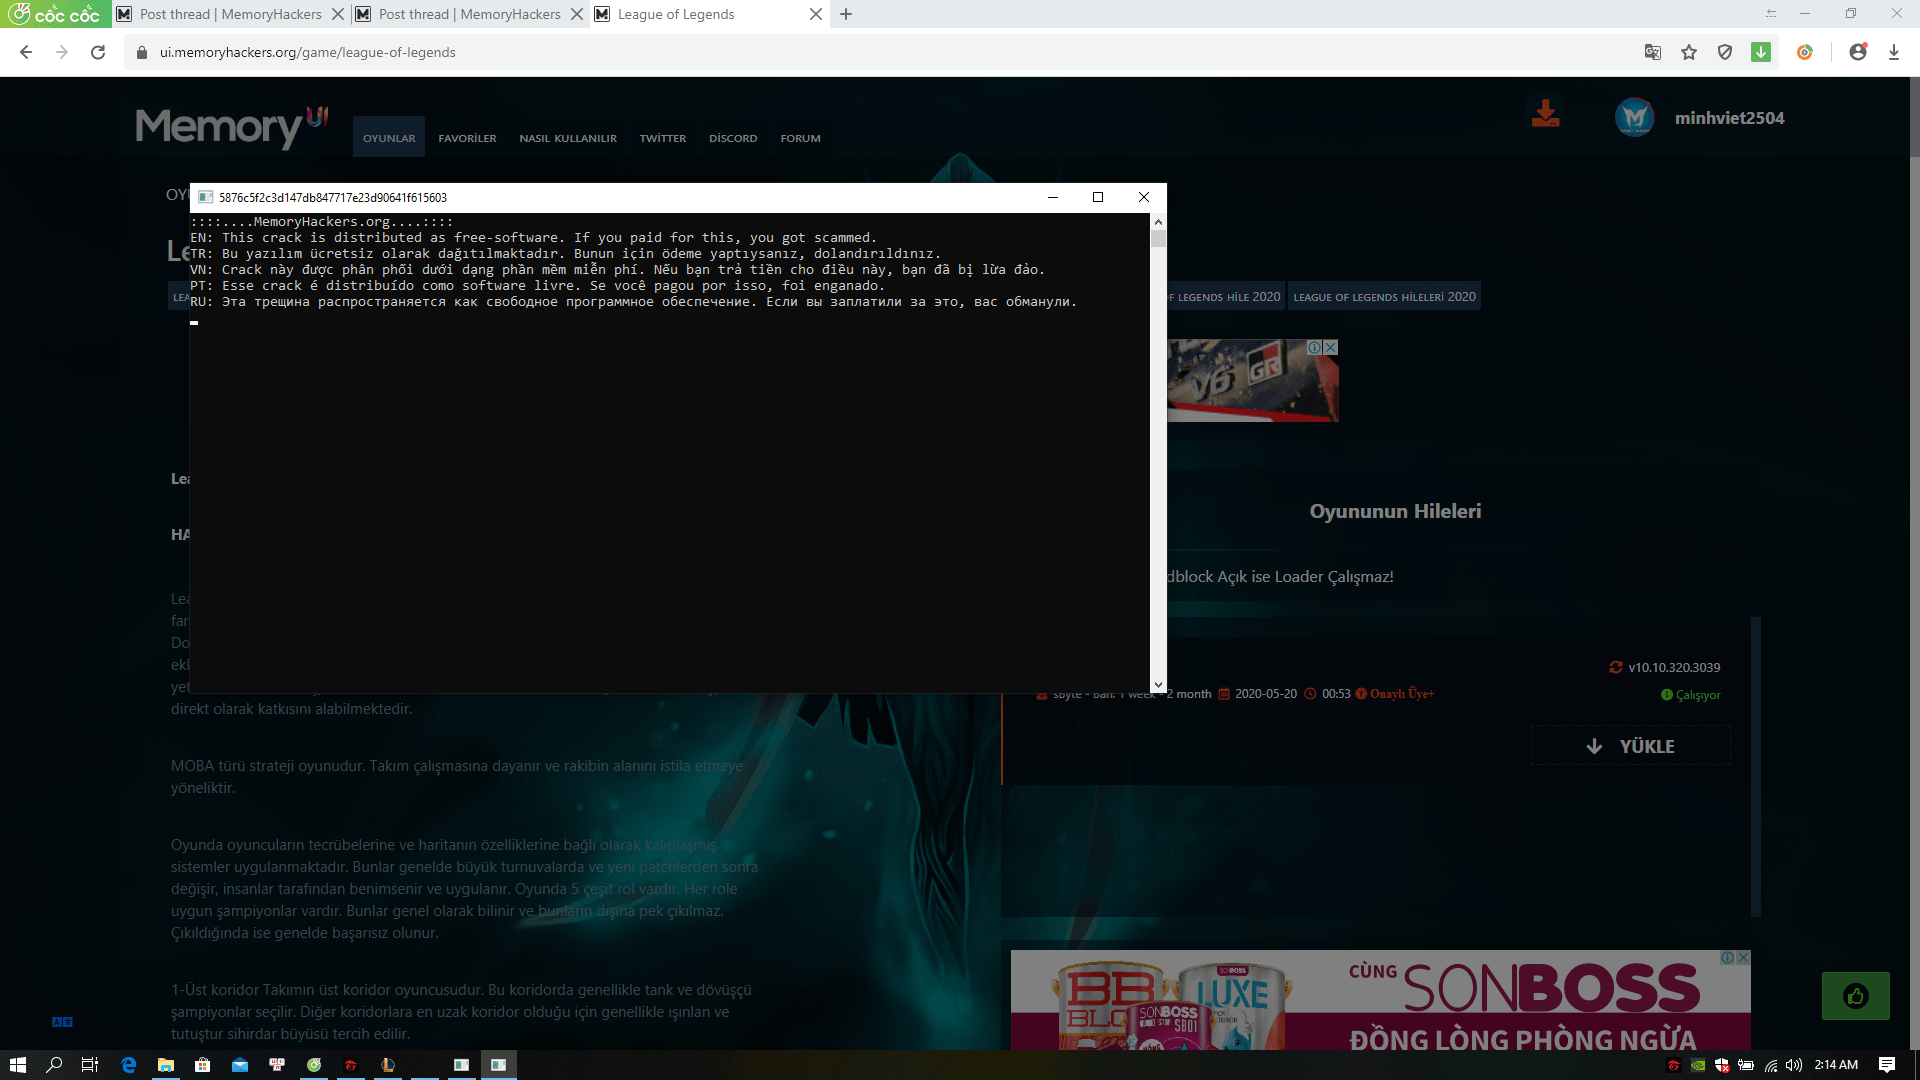The image size is (1920, 1080).
Task: Open the OYUNLAR menu item
Action: click(389, 138)
